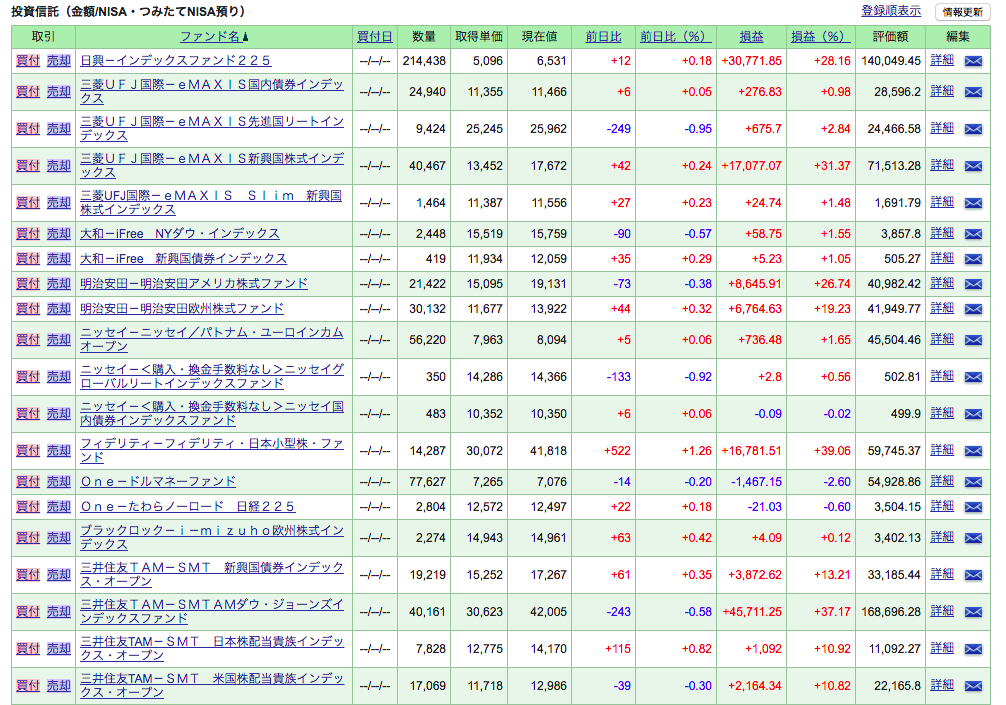Click mail icon for パトナム・ユーロインカムオープン row
The height and width of the screenshot is (705, 1006).
click(973, 340)
